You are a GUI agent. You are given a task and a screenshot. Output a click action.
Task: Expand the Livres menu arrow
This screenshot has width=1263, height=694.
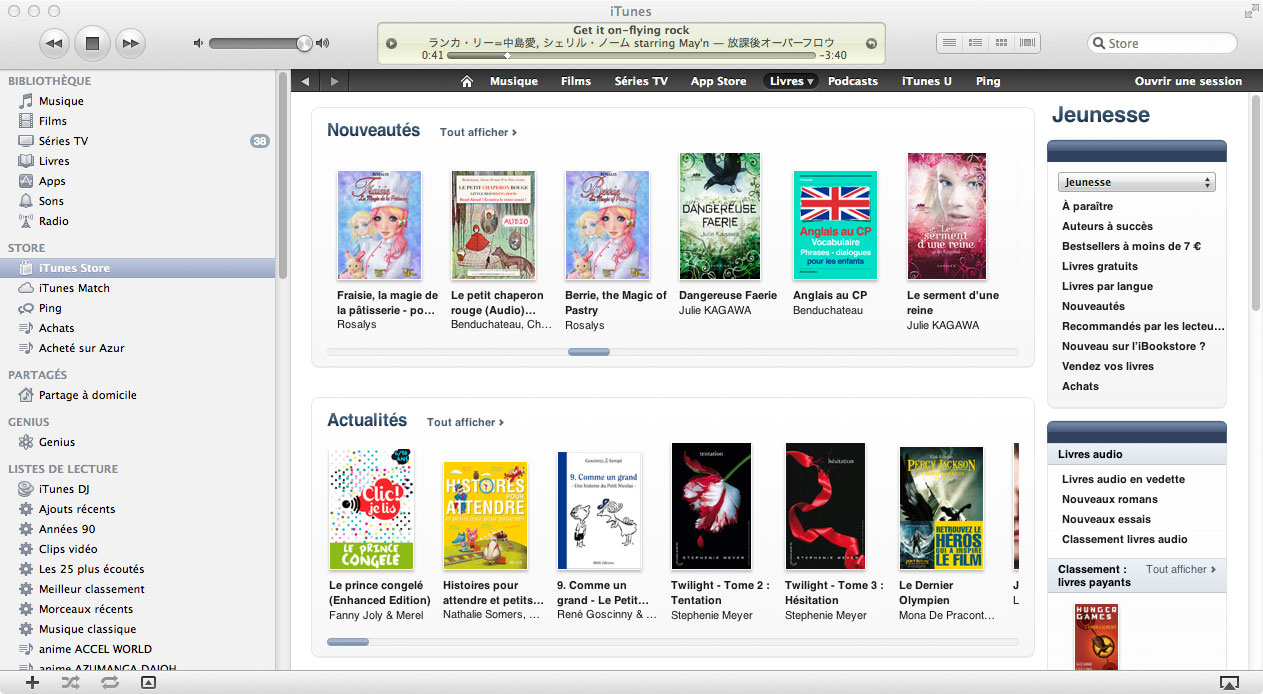tap(810, 82)
